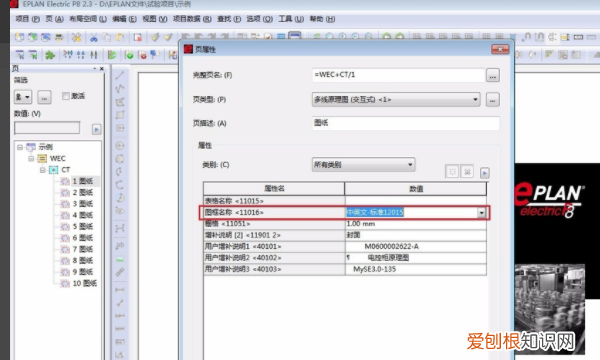600x360 pixels.
Task: Select the Ellipse drawing tool
Action: coord(120,158)
